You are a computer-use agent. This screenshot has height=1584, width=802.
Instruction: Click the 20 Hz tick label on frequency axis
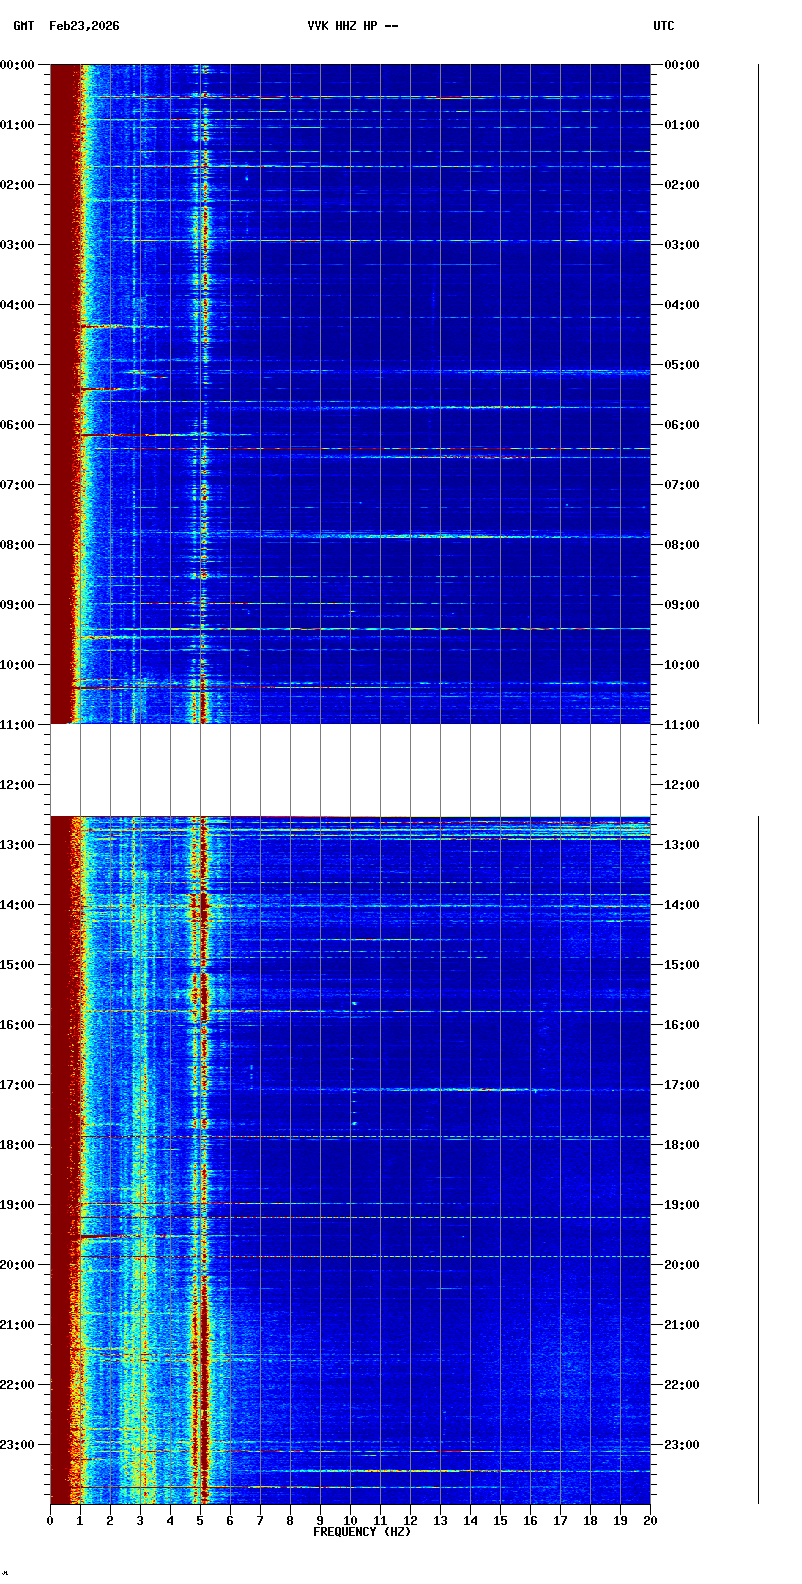click(650, 1521)
